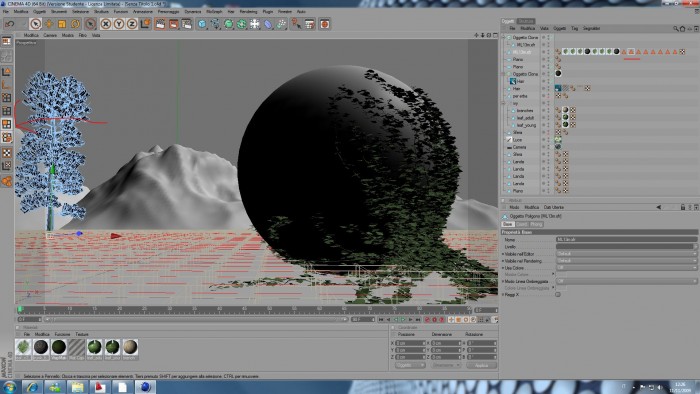Collapse the ivy object tree node

504,103
